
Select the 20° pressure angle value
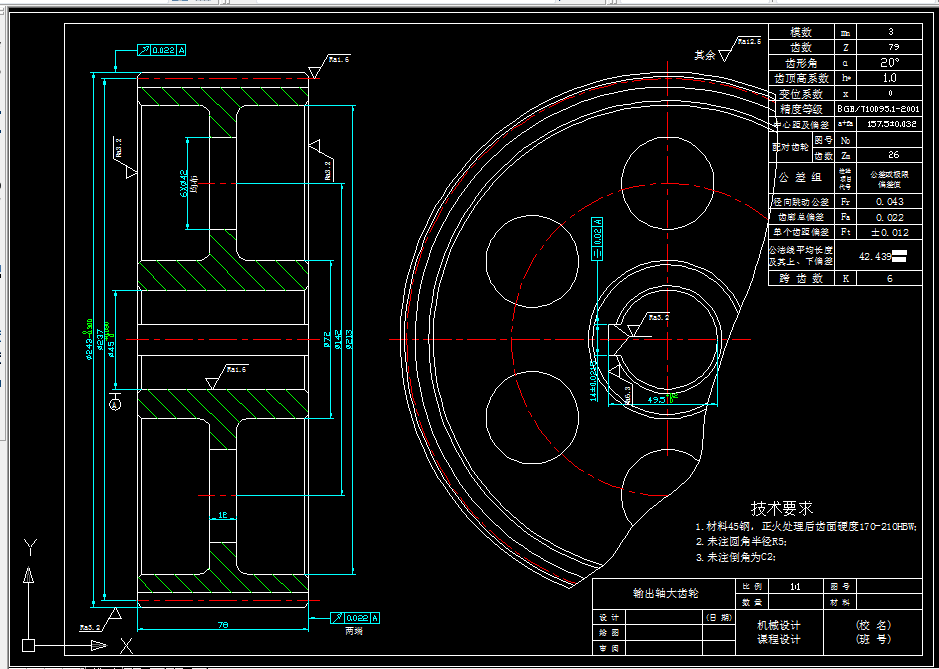tap(890, 63)
